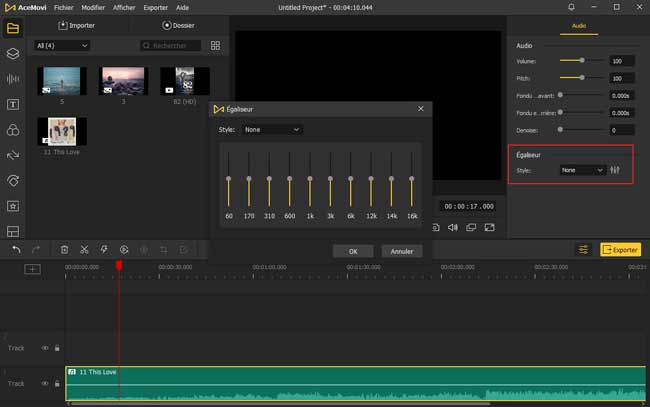Open the Transitions panel in sidebar
The height and width of the screenshot is (407, 650).
13,156
